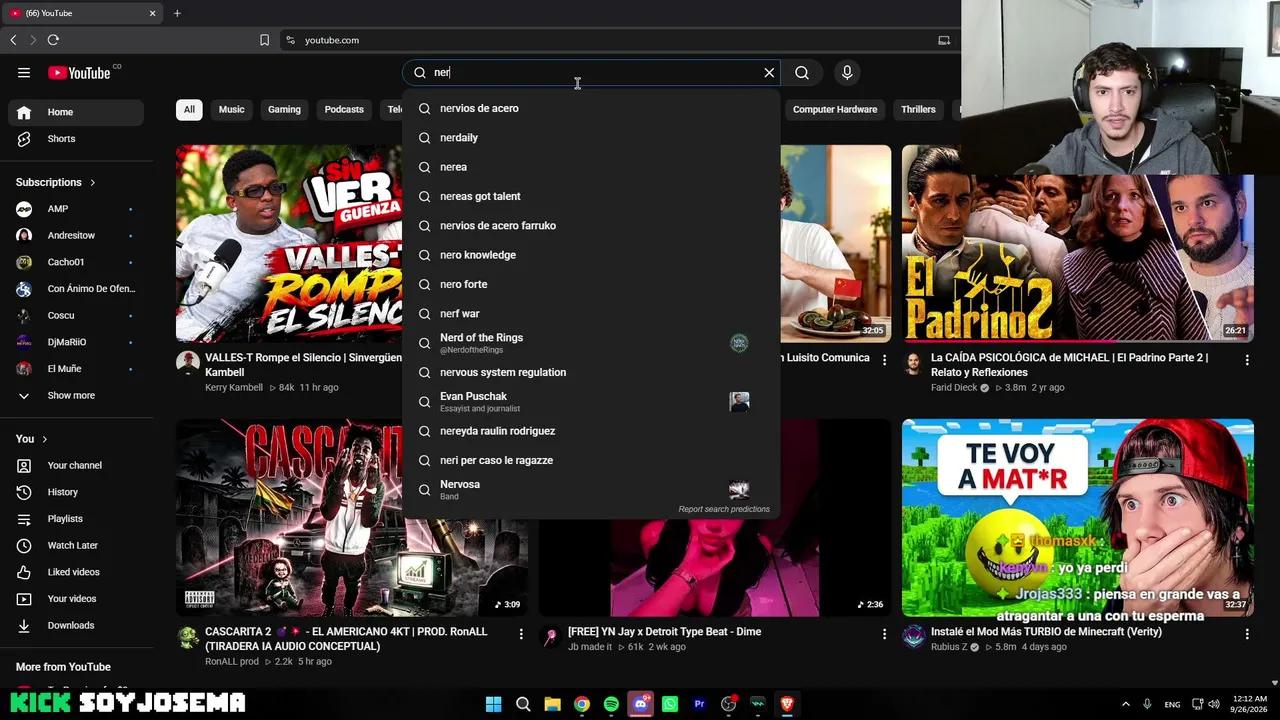Expand the Subscriptions section chevron
This screenshot has width=1280, height=720.
(93, 182)
